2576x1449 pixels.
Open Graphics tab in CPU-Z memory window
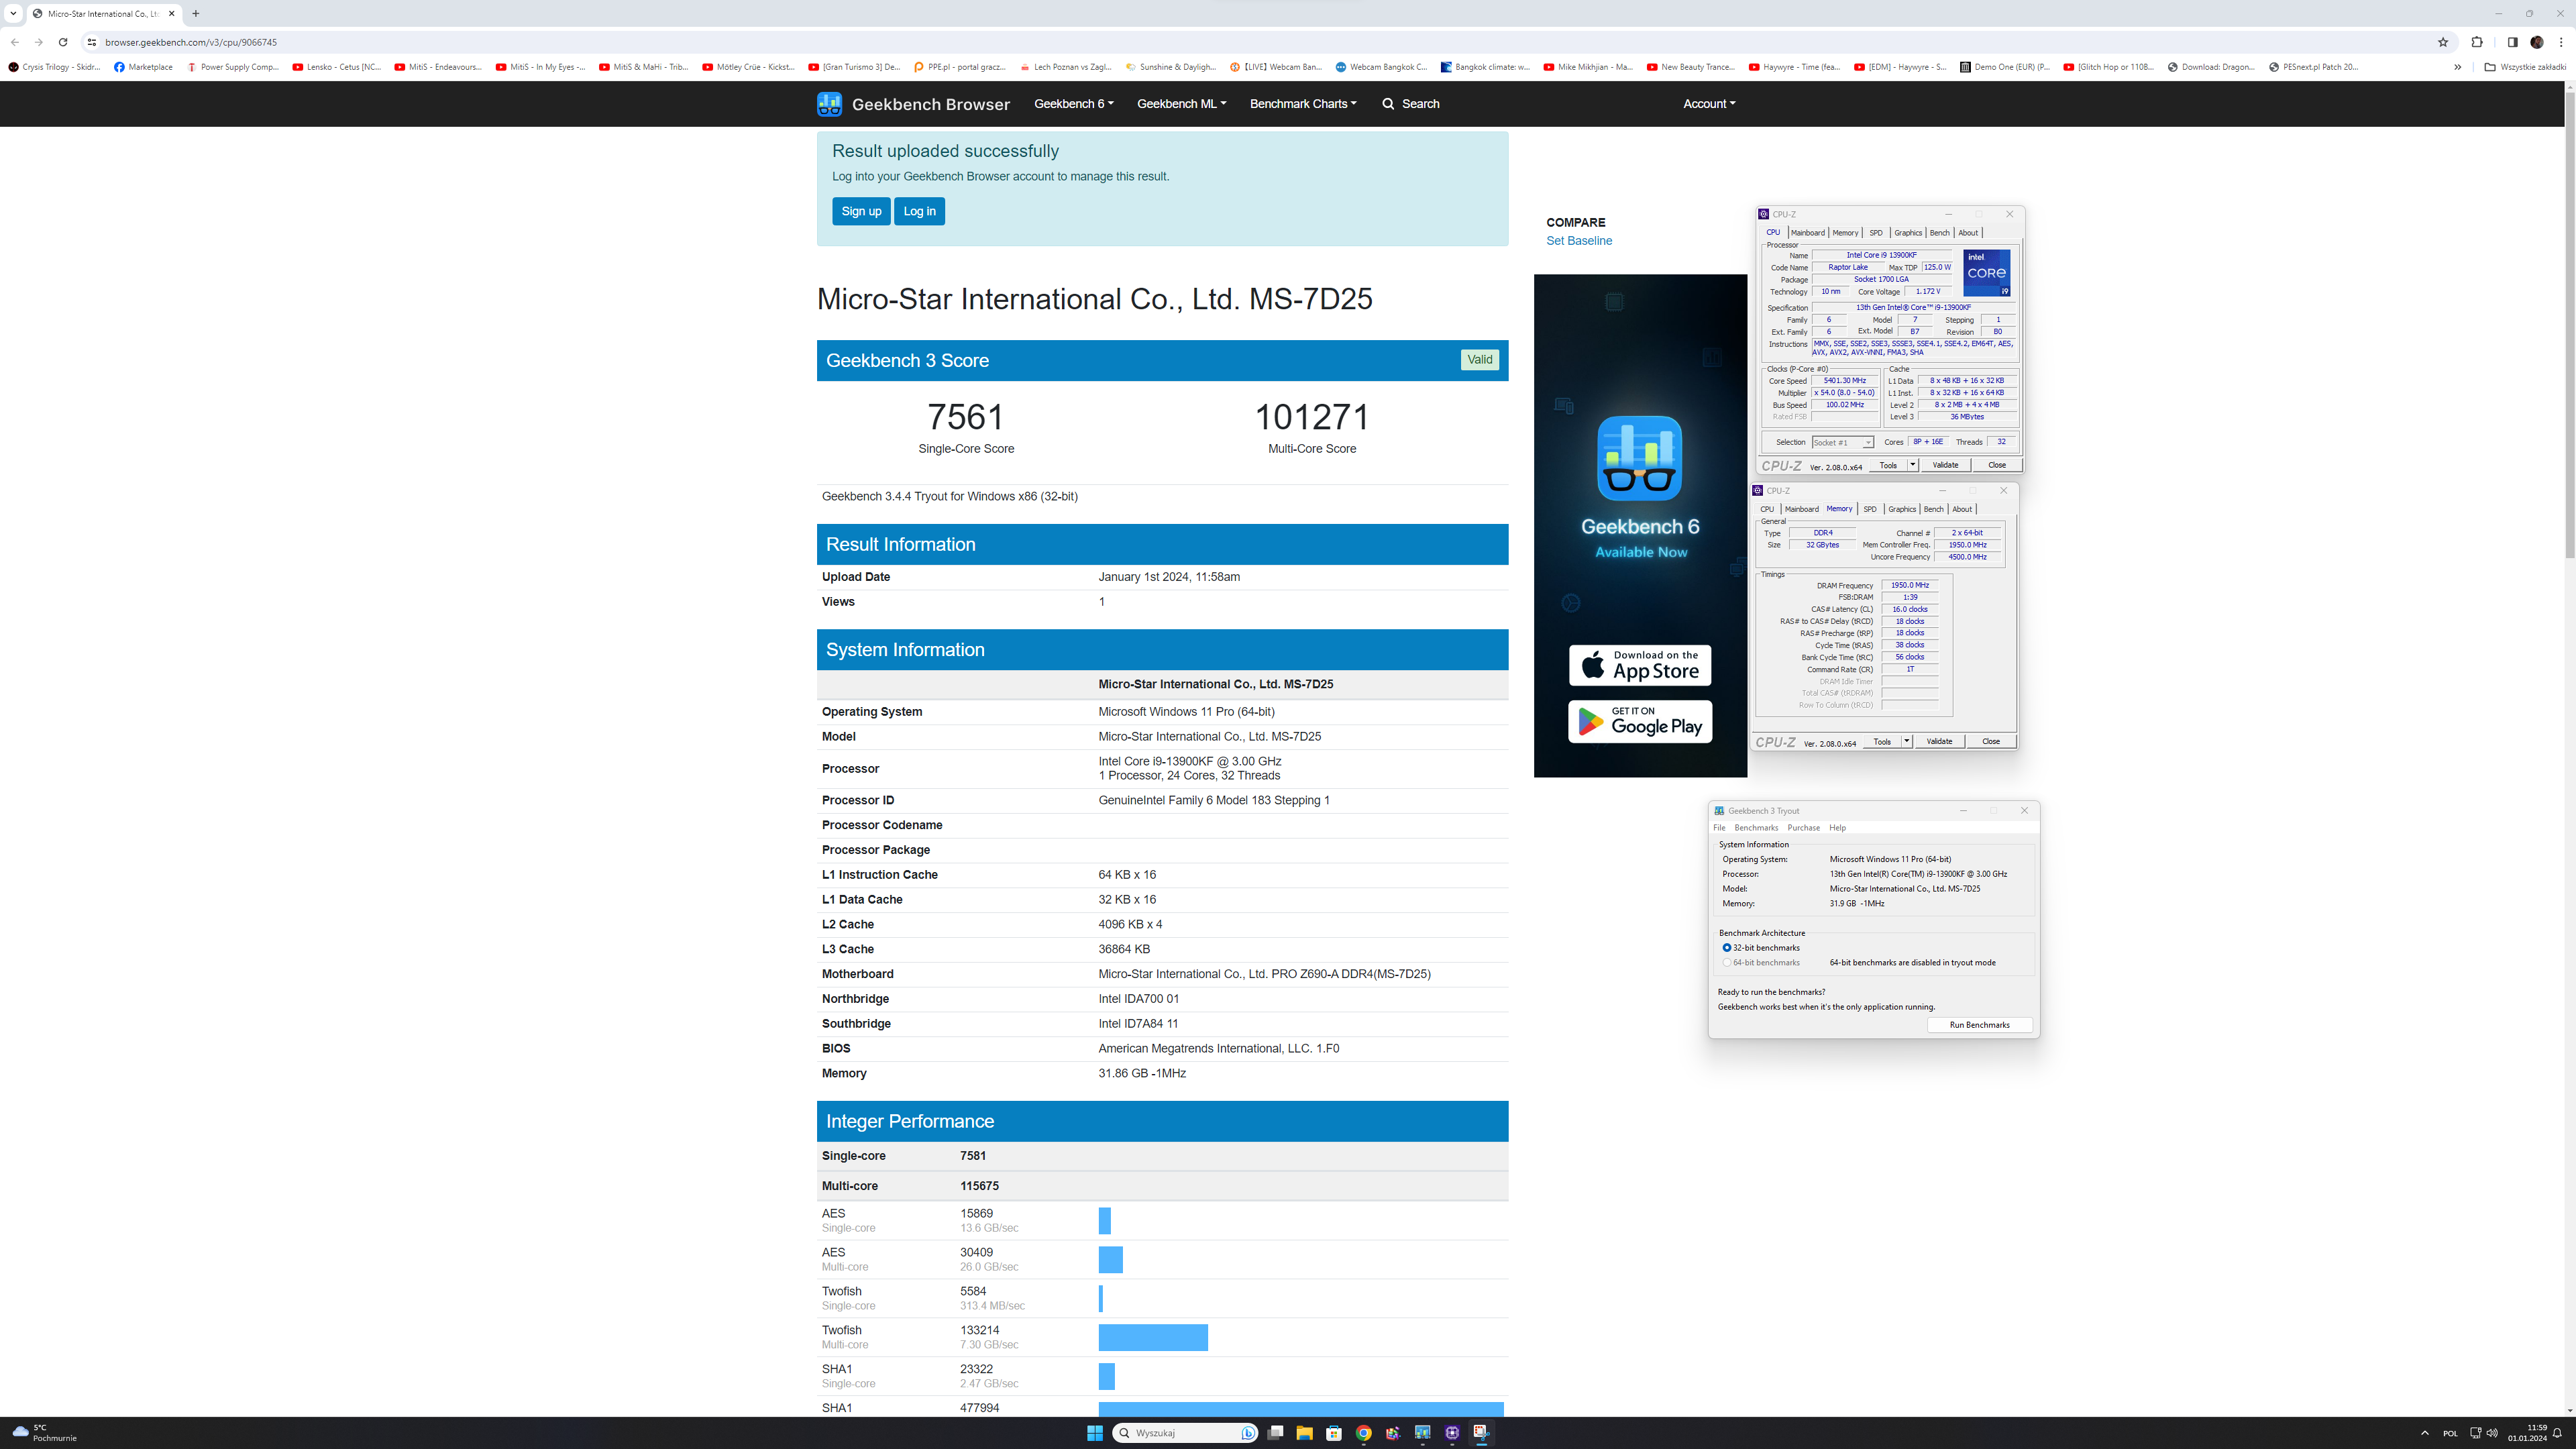click(1902, 509)
